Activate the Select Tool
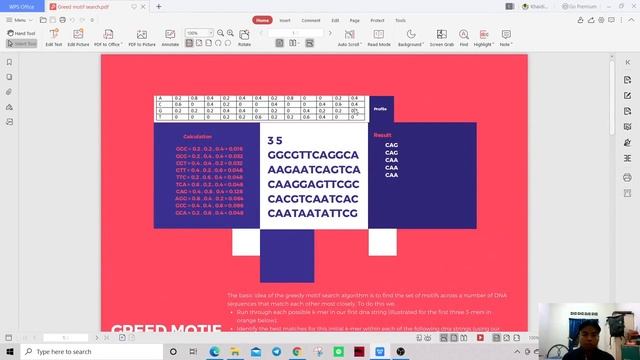 point(21,44)
